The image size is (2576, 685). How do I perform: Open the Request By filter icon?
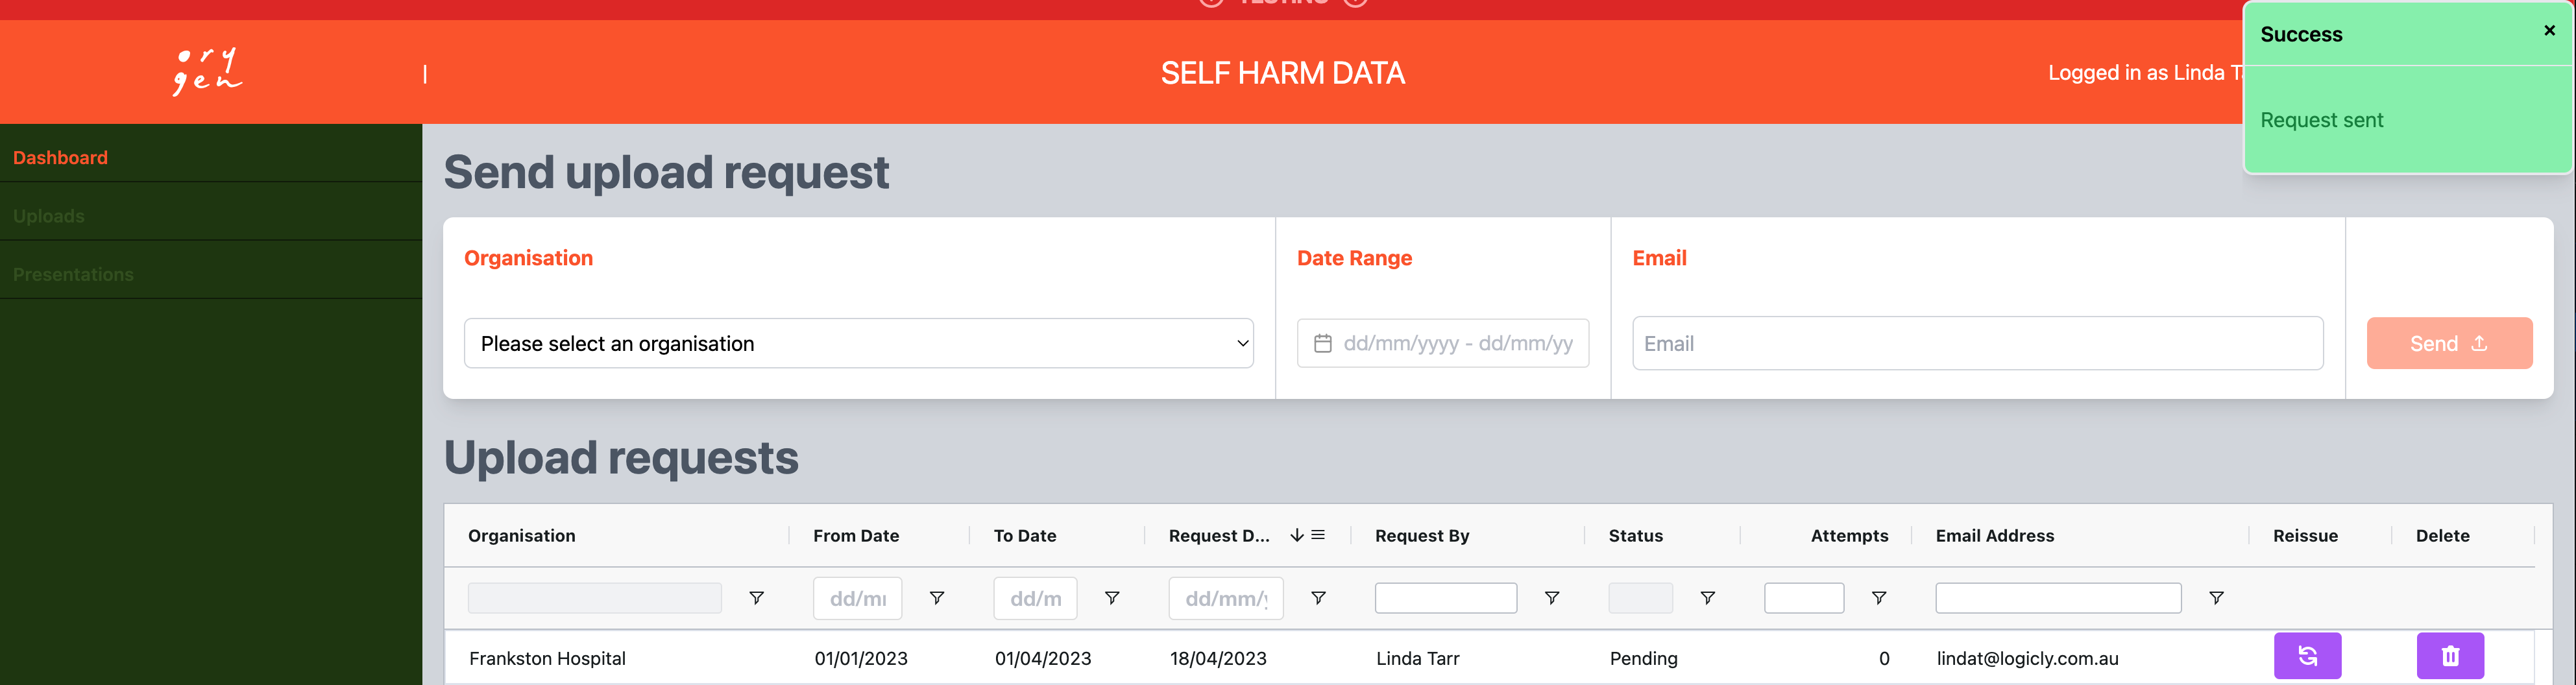point(1552,598)
